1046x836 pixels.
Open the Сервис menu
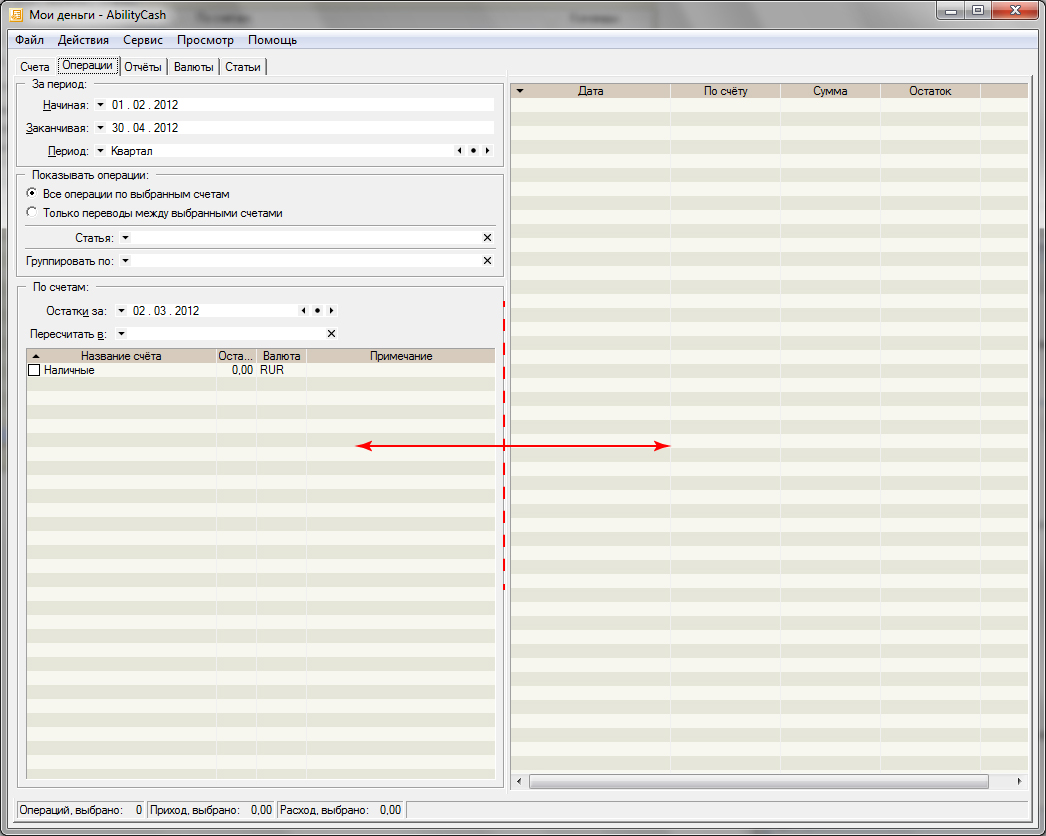(x=143, y=40)
